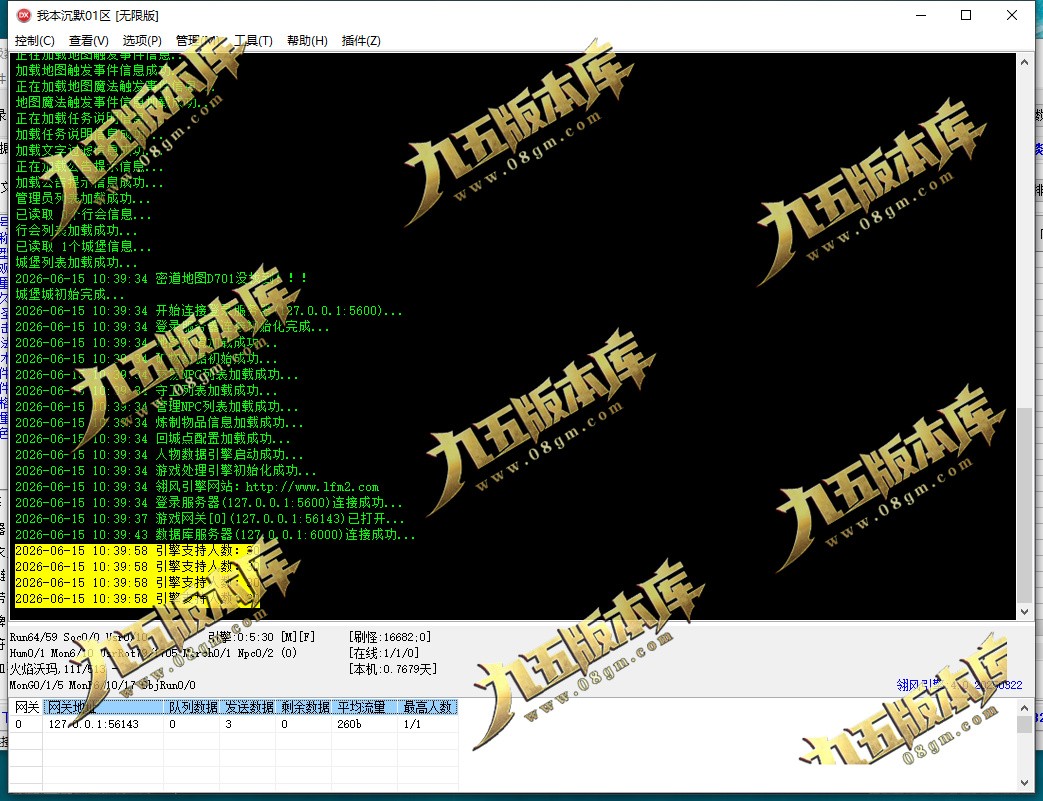Click the 最高人数 column header

point(428,707)
